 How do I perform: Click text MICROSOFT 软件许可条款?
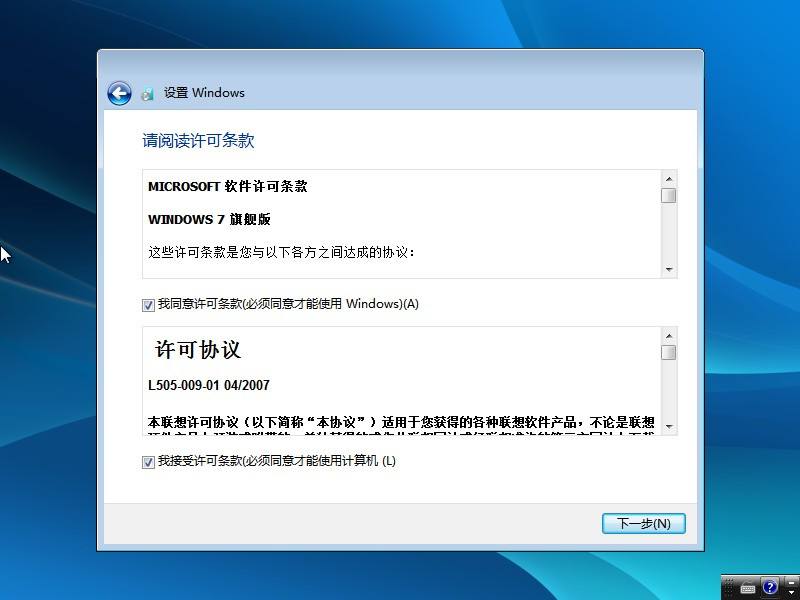pos(228,186)
